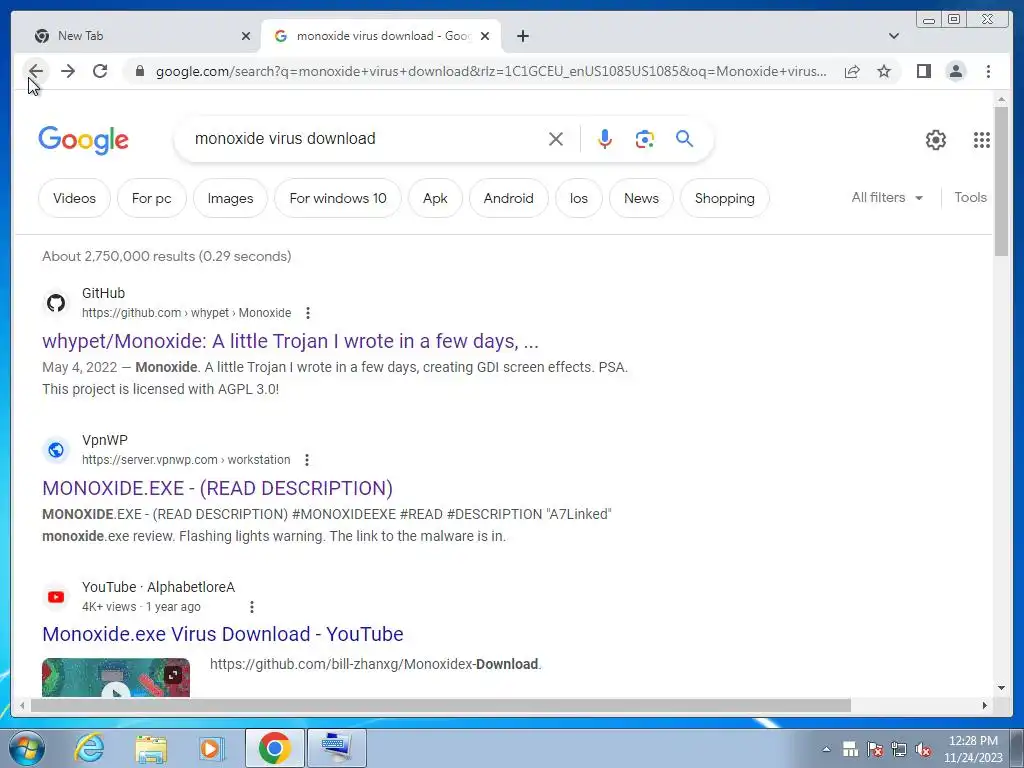
Task: Start voice search with the microphone
Action: [605, 139]
